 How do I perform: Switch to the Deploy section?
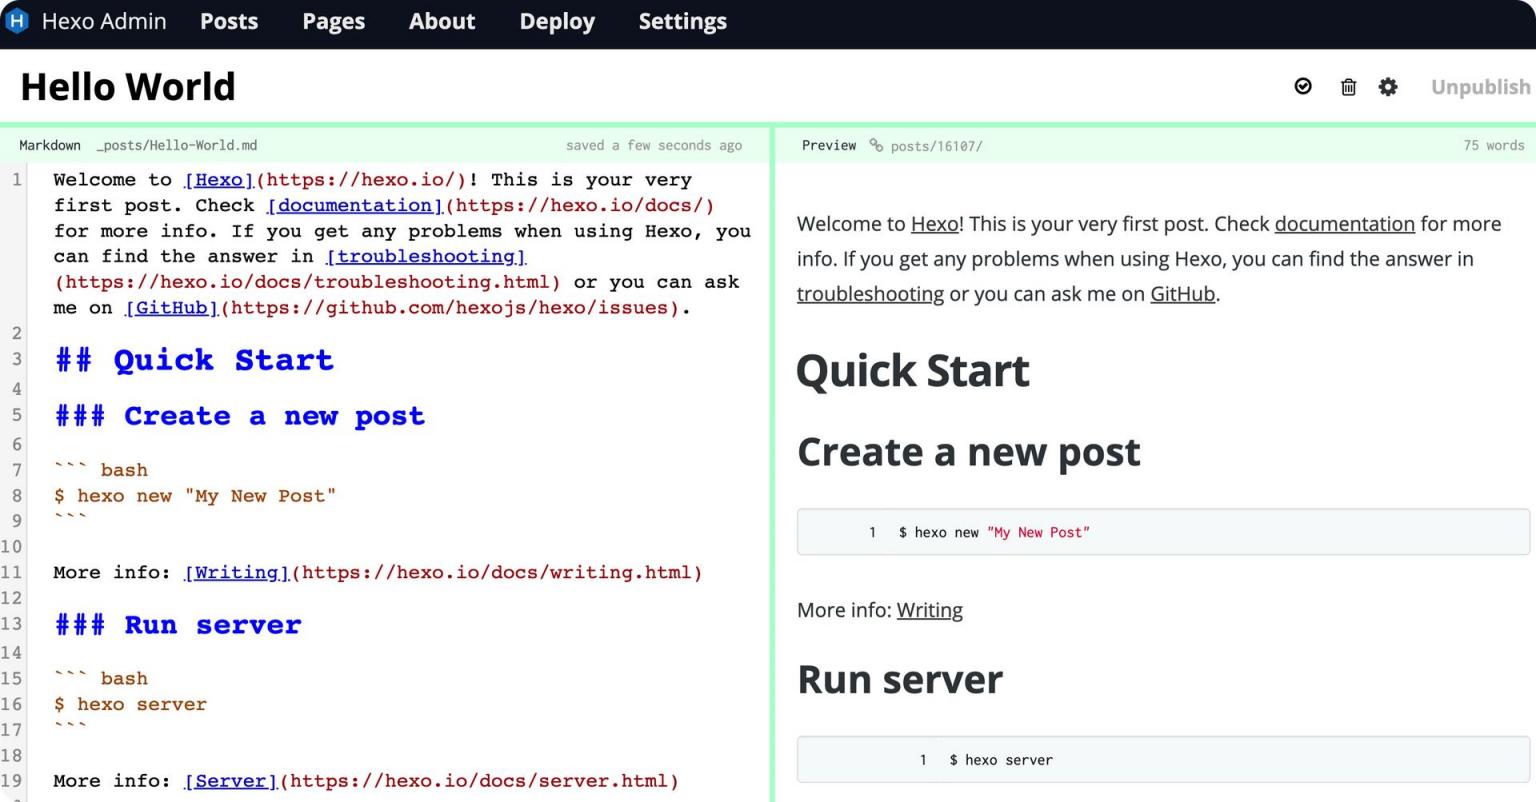(x=557, y=21)
